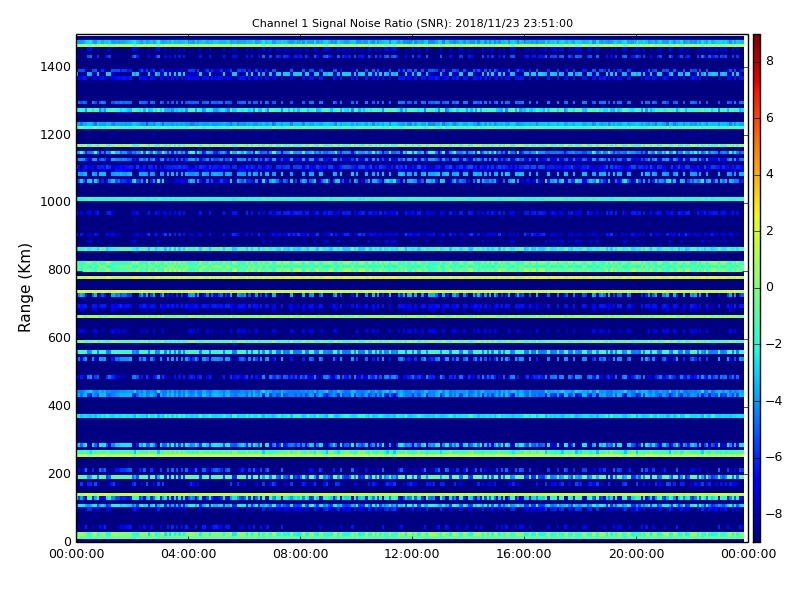
Task: Click the colorbar label 2
Action: (x=770, y=231)
